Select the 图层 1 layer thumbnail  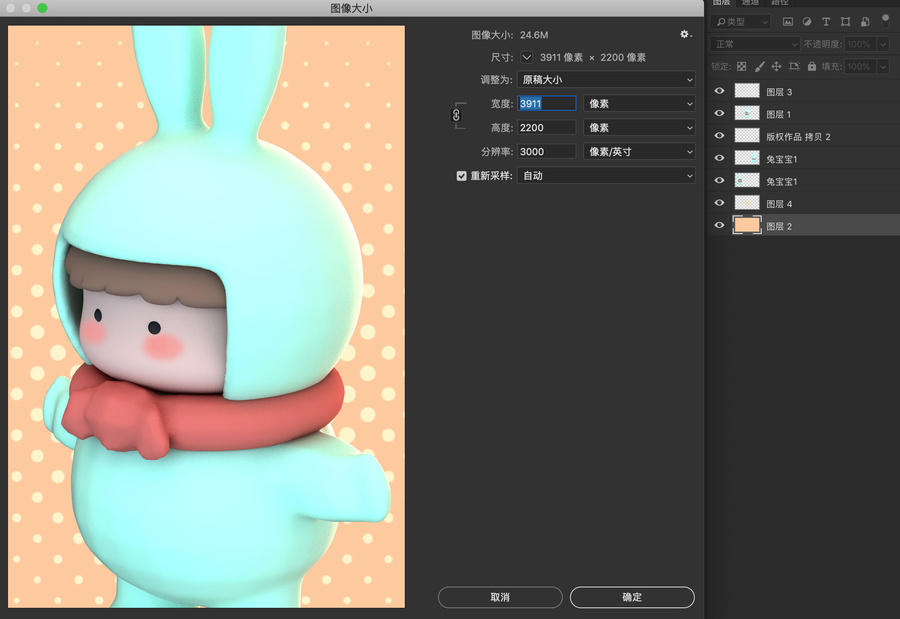pyautogui.click(x=747, y=113)
